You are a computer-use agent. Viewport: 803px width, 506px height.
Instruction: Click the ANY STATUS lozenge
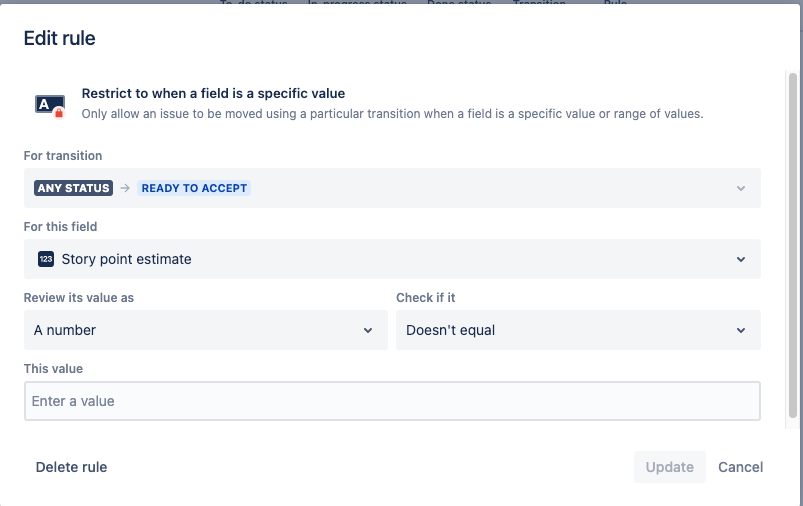tap(74, 188)
